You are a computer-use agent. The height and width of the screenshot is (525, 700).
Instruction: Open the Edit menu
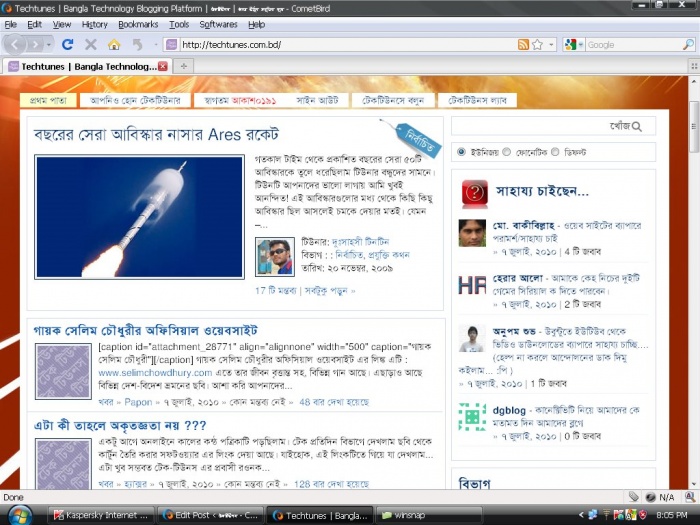34,25
